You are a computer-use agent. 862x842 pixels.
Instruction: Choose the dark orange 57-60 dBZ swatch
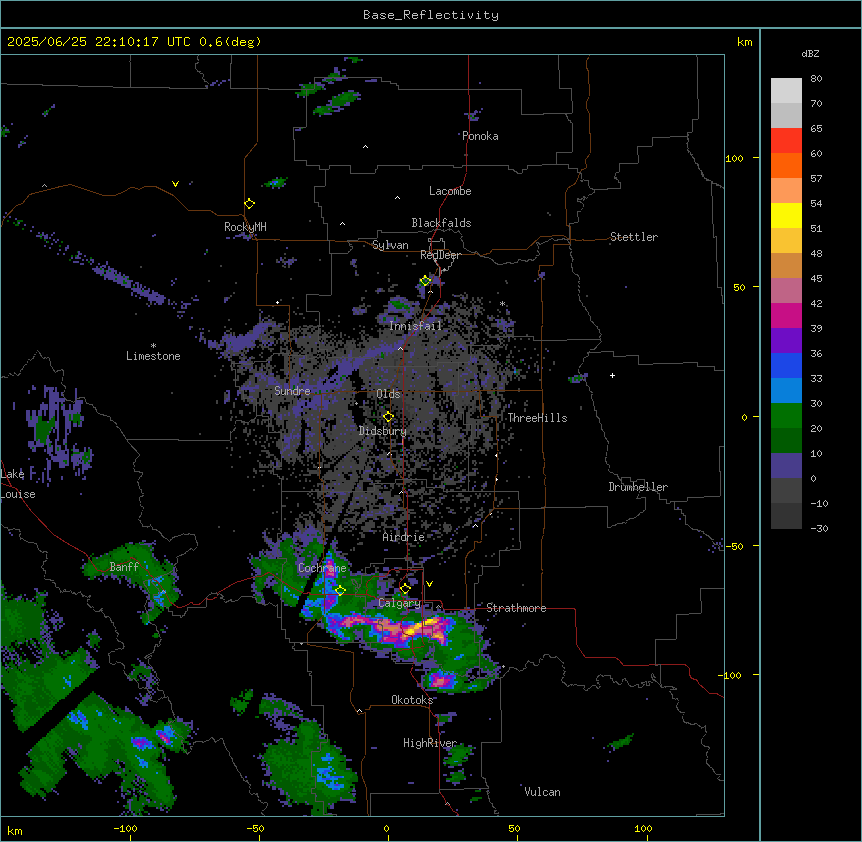786,166
